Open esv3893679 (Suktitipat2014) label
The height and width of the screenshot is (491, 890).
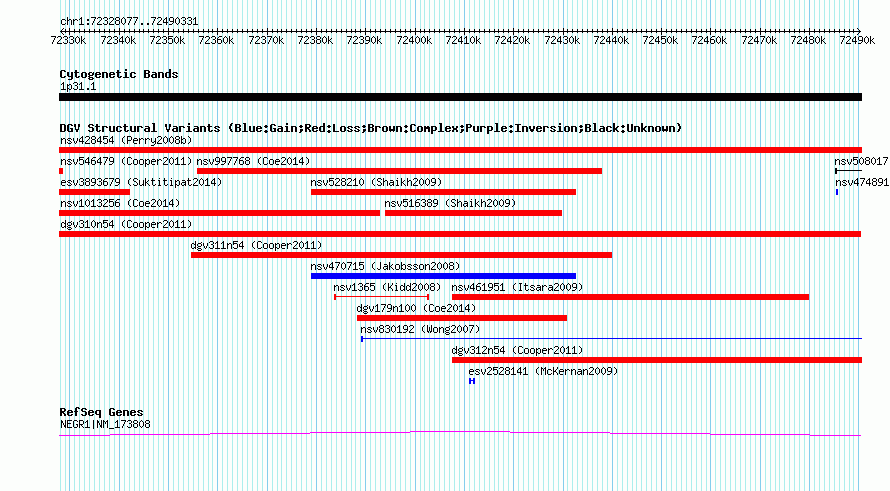point(141,182)
